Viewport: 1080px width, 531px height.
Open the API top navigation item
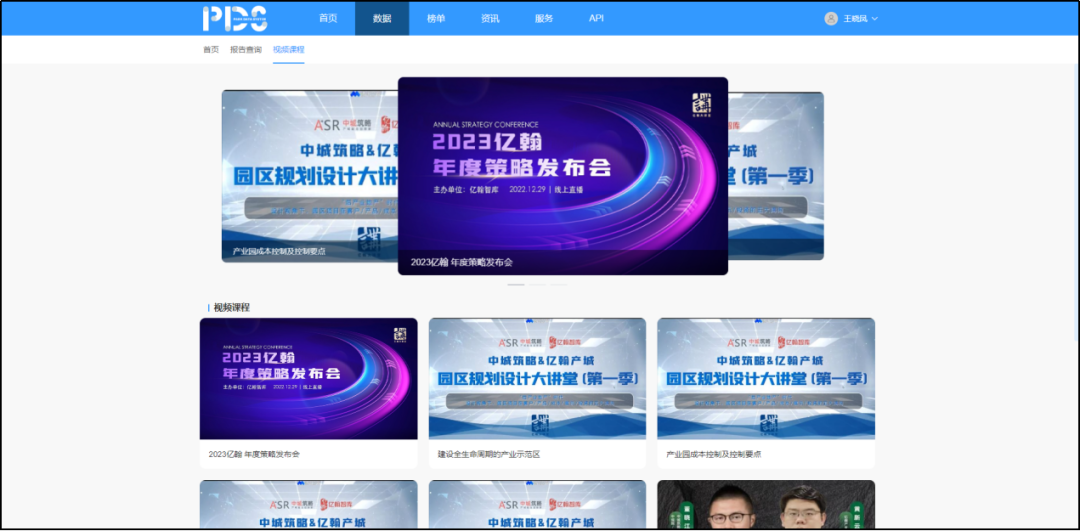[596, 19]
